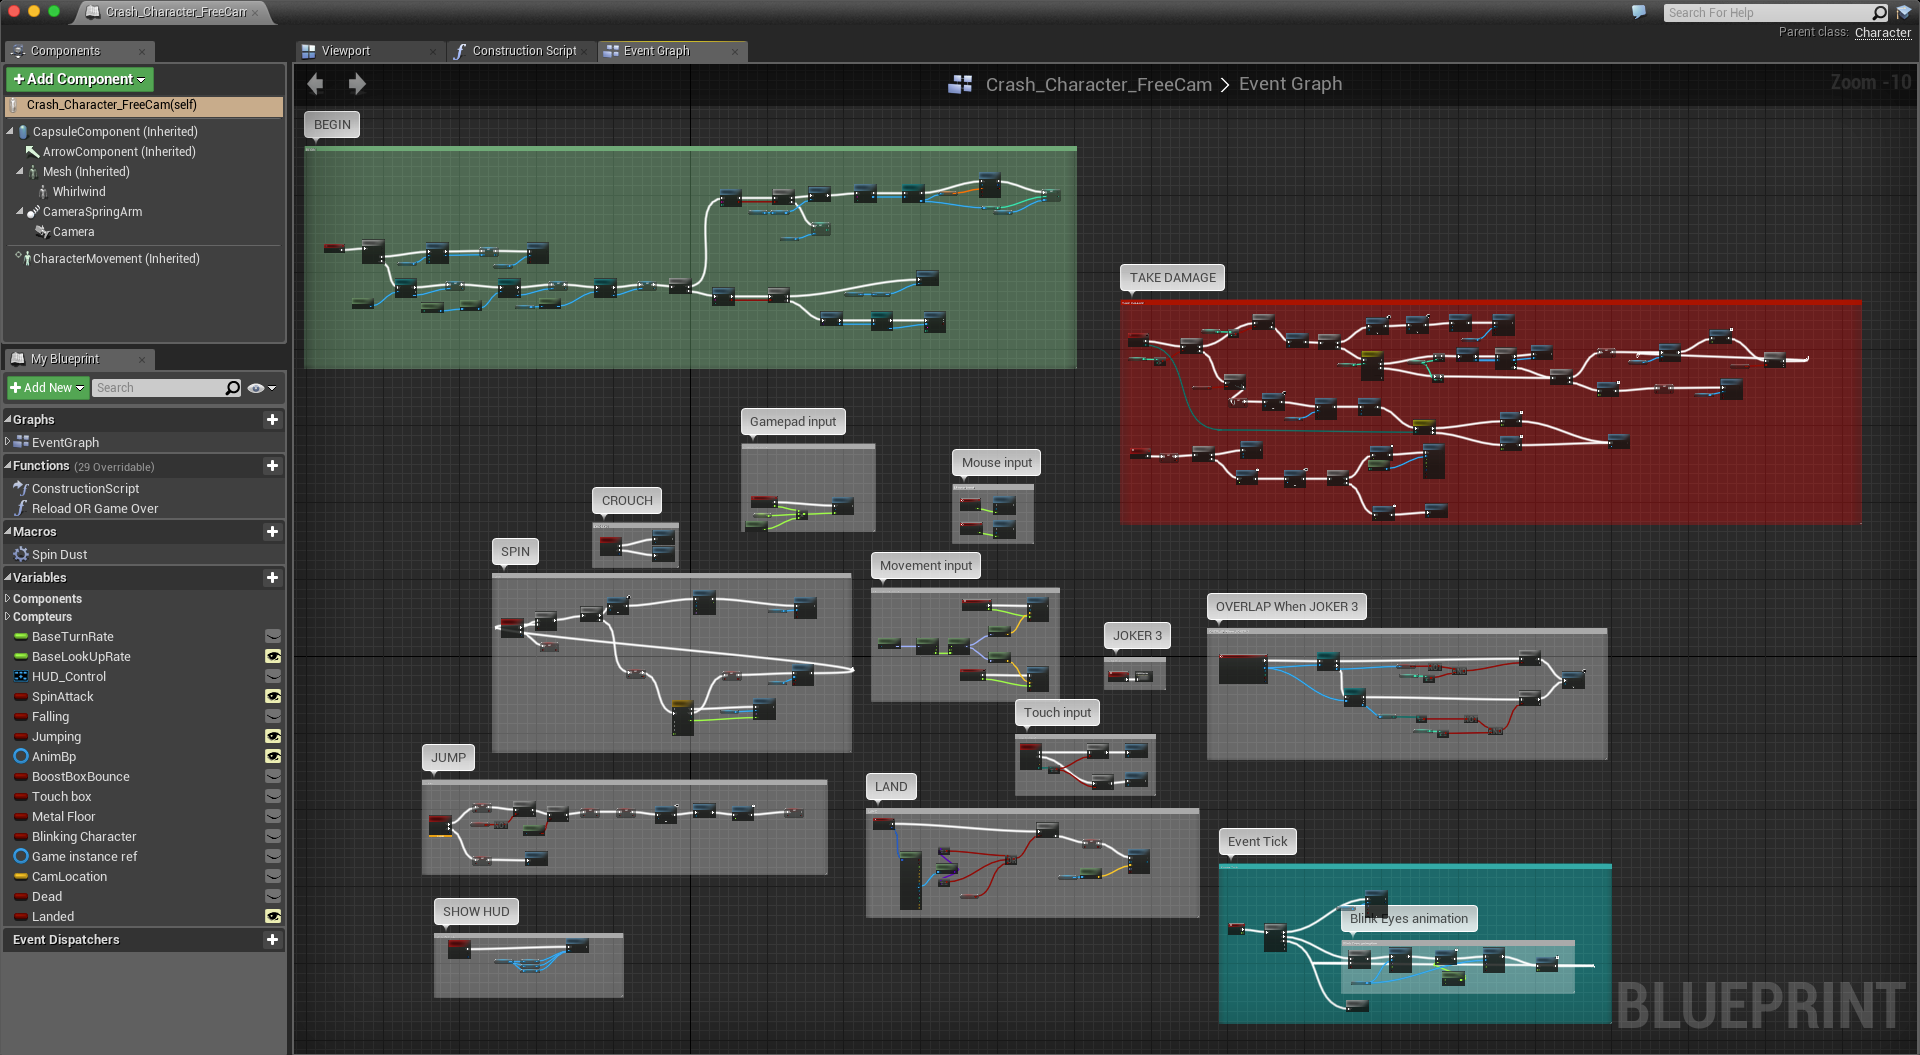Click the ConstructionScript function icon

click(x=21, y=488)
